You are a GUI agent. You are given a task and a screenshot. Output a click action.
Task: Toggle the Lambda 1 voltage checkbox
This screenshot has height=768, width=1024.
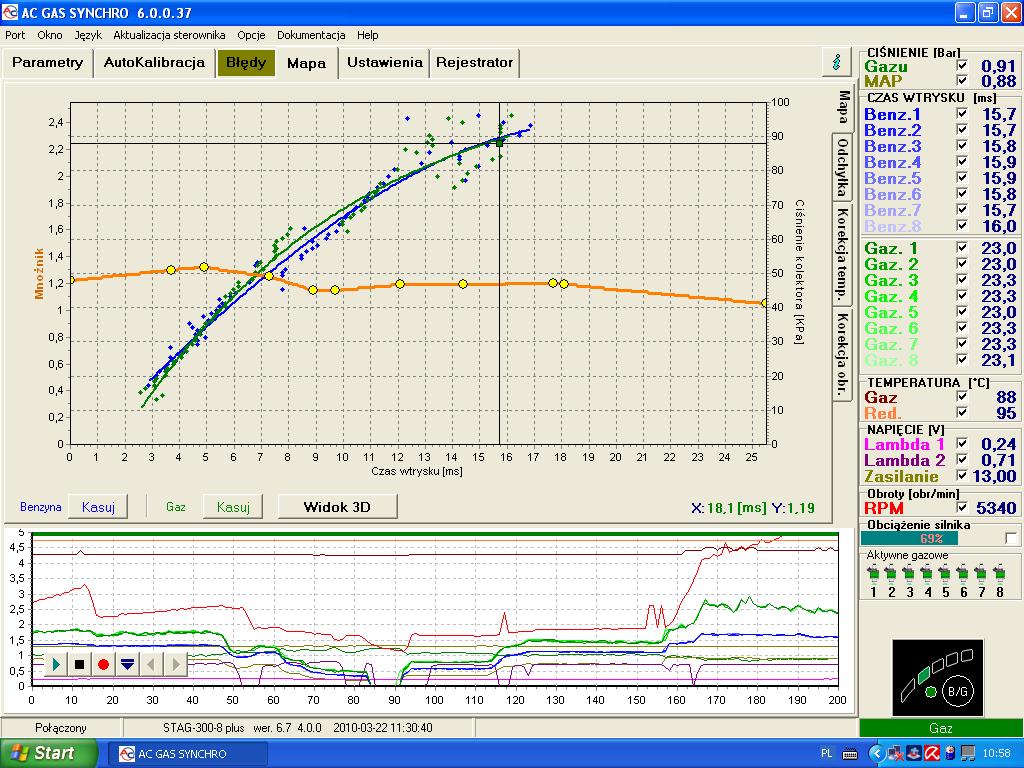pyautogui.click(x=962, y=444)
